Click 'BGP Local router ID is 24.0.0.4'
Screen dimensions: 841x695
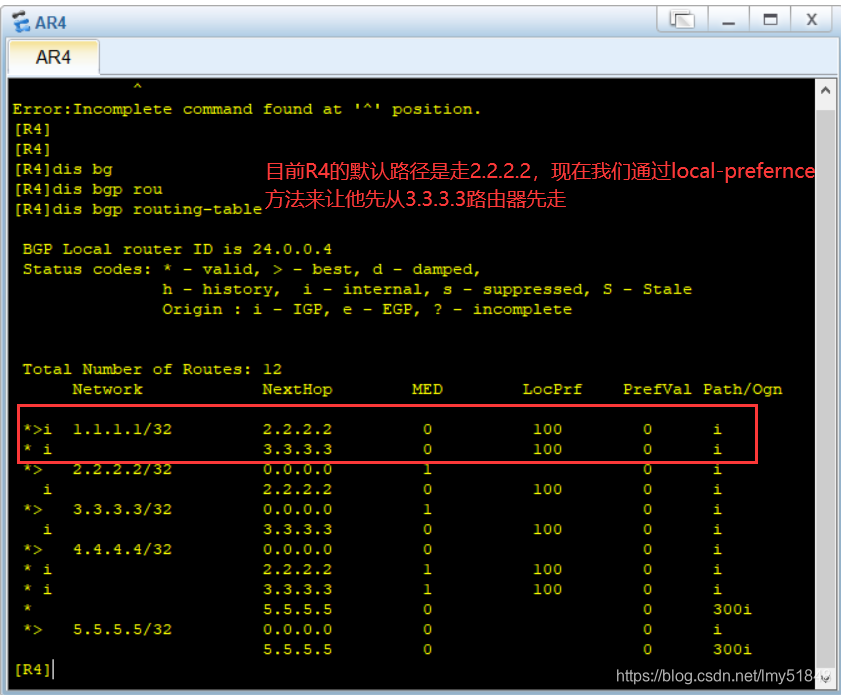point(177,249)
